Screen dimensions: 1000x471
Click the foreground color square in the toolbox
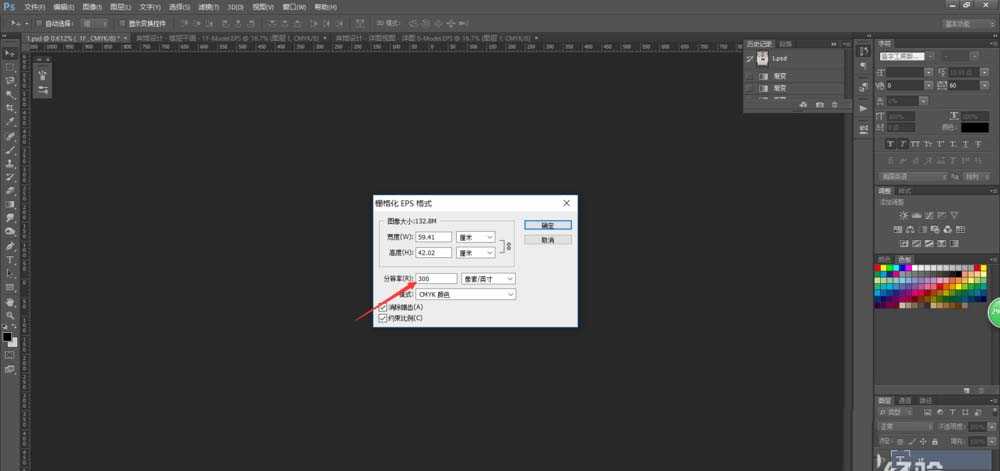(x=8, y=336)
